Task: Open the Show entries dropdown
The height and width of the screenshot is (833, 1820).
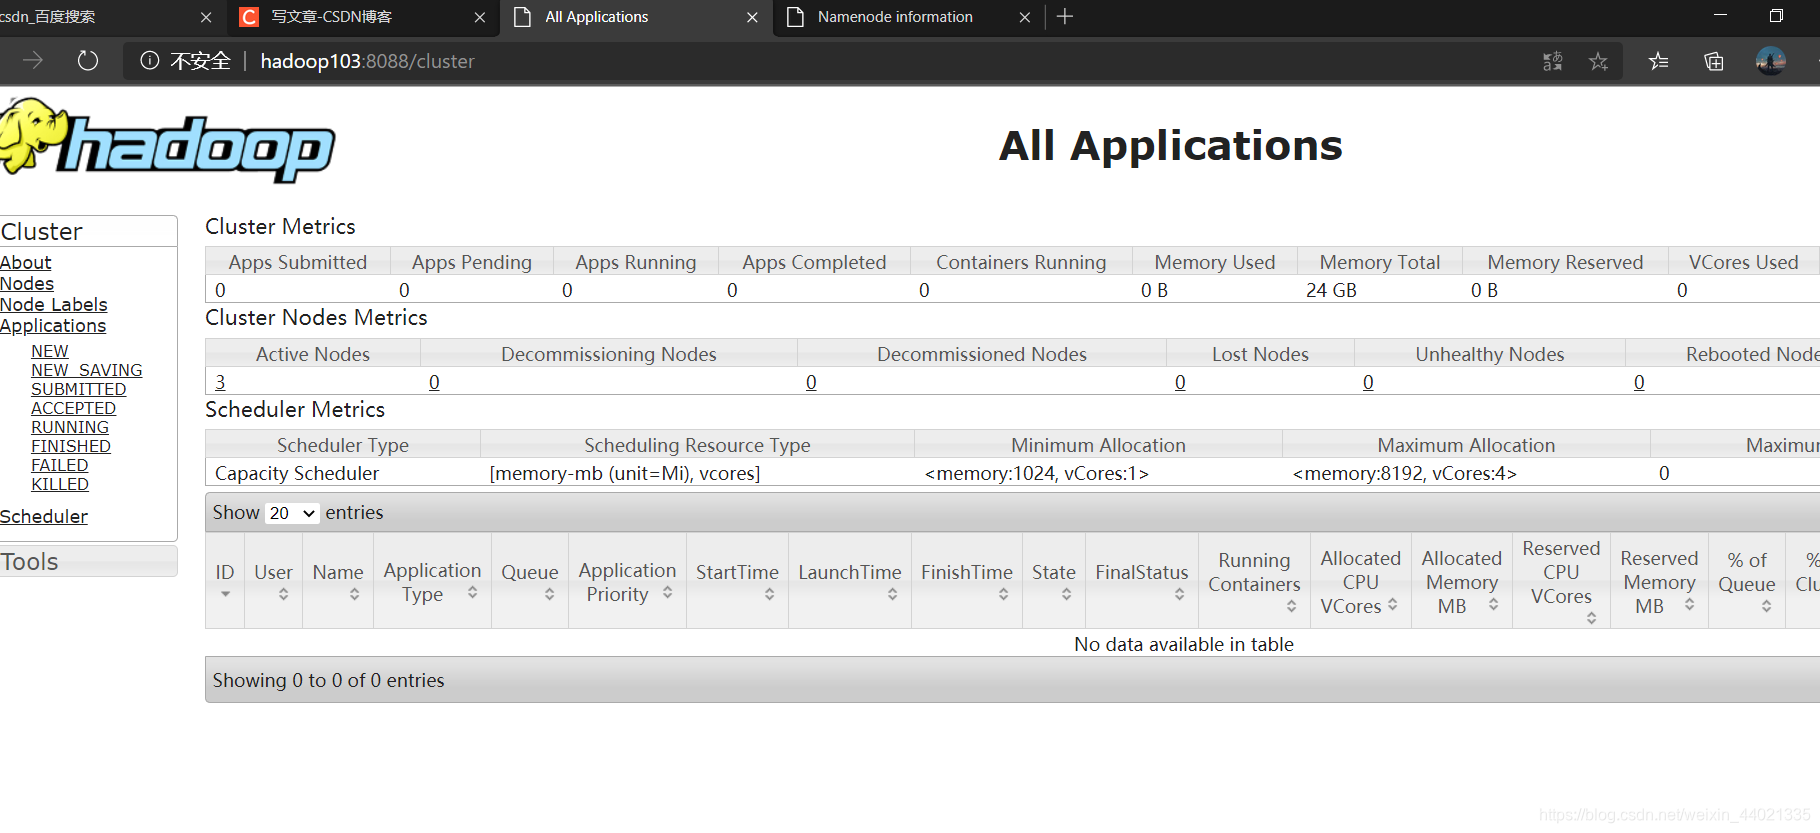Action: click(292, 513)
